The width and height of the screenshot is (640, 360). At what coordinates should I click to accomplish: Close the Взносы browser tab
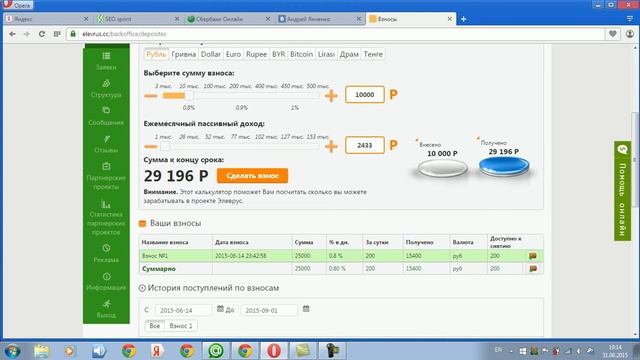click(x=449, y=19)
